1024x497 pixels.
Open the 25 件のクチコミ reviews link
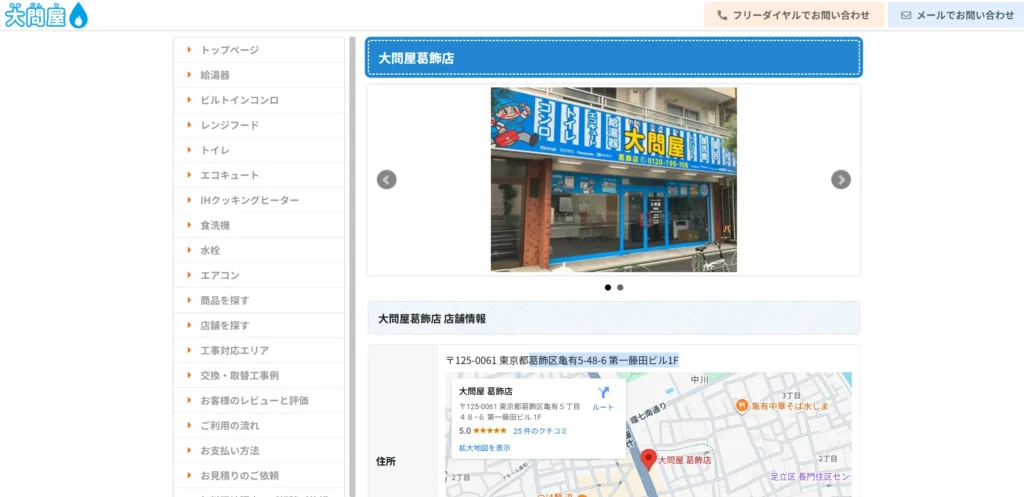coord(540,431)
